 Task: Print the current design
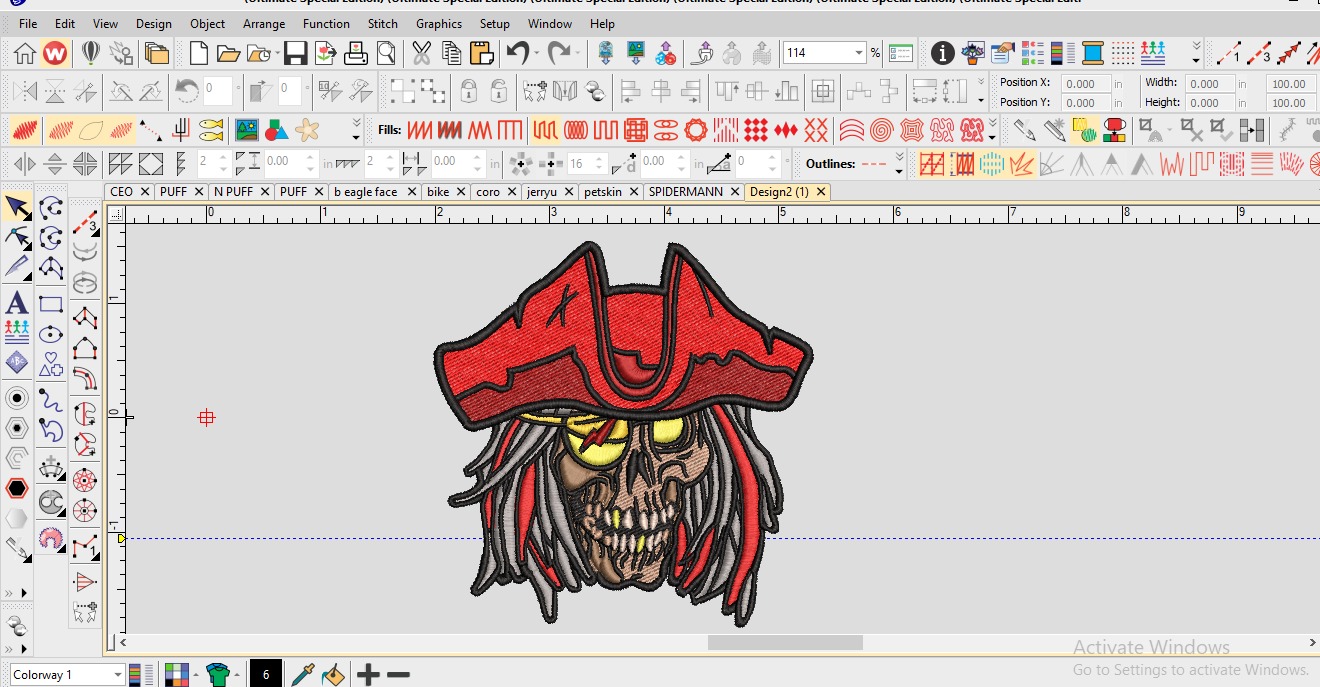click(x=355, y=53)
